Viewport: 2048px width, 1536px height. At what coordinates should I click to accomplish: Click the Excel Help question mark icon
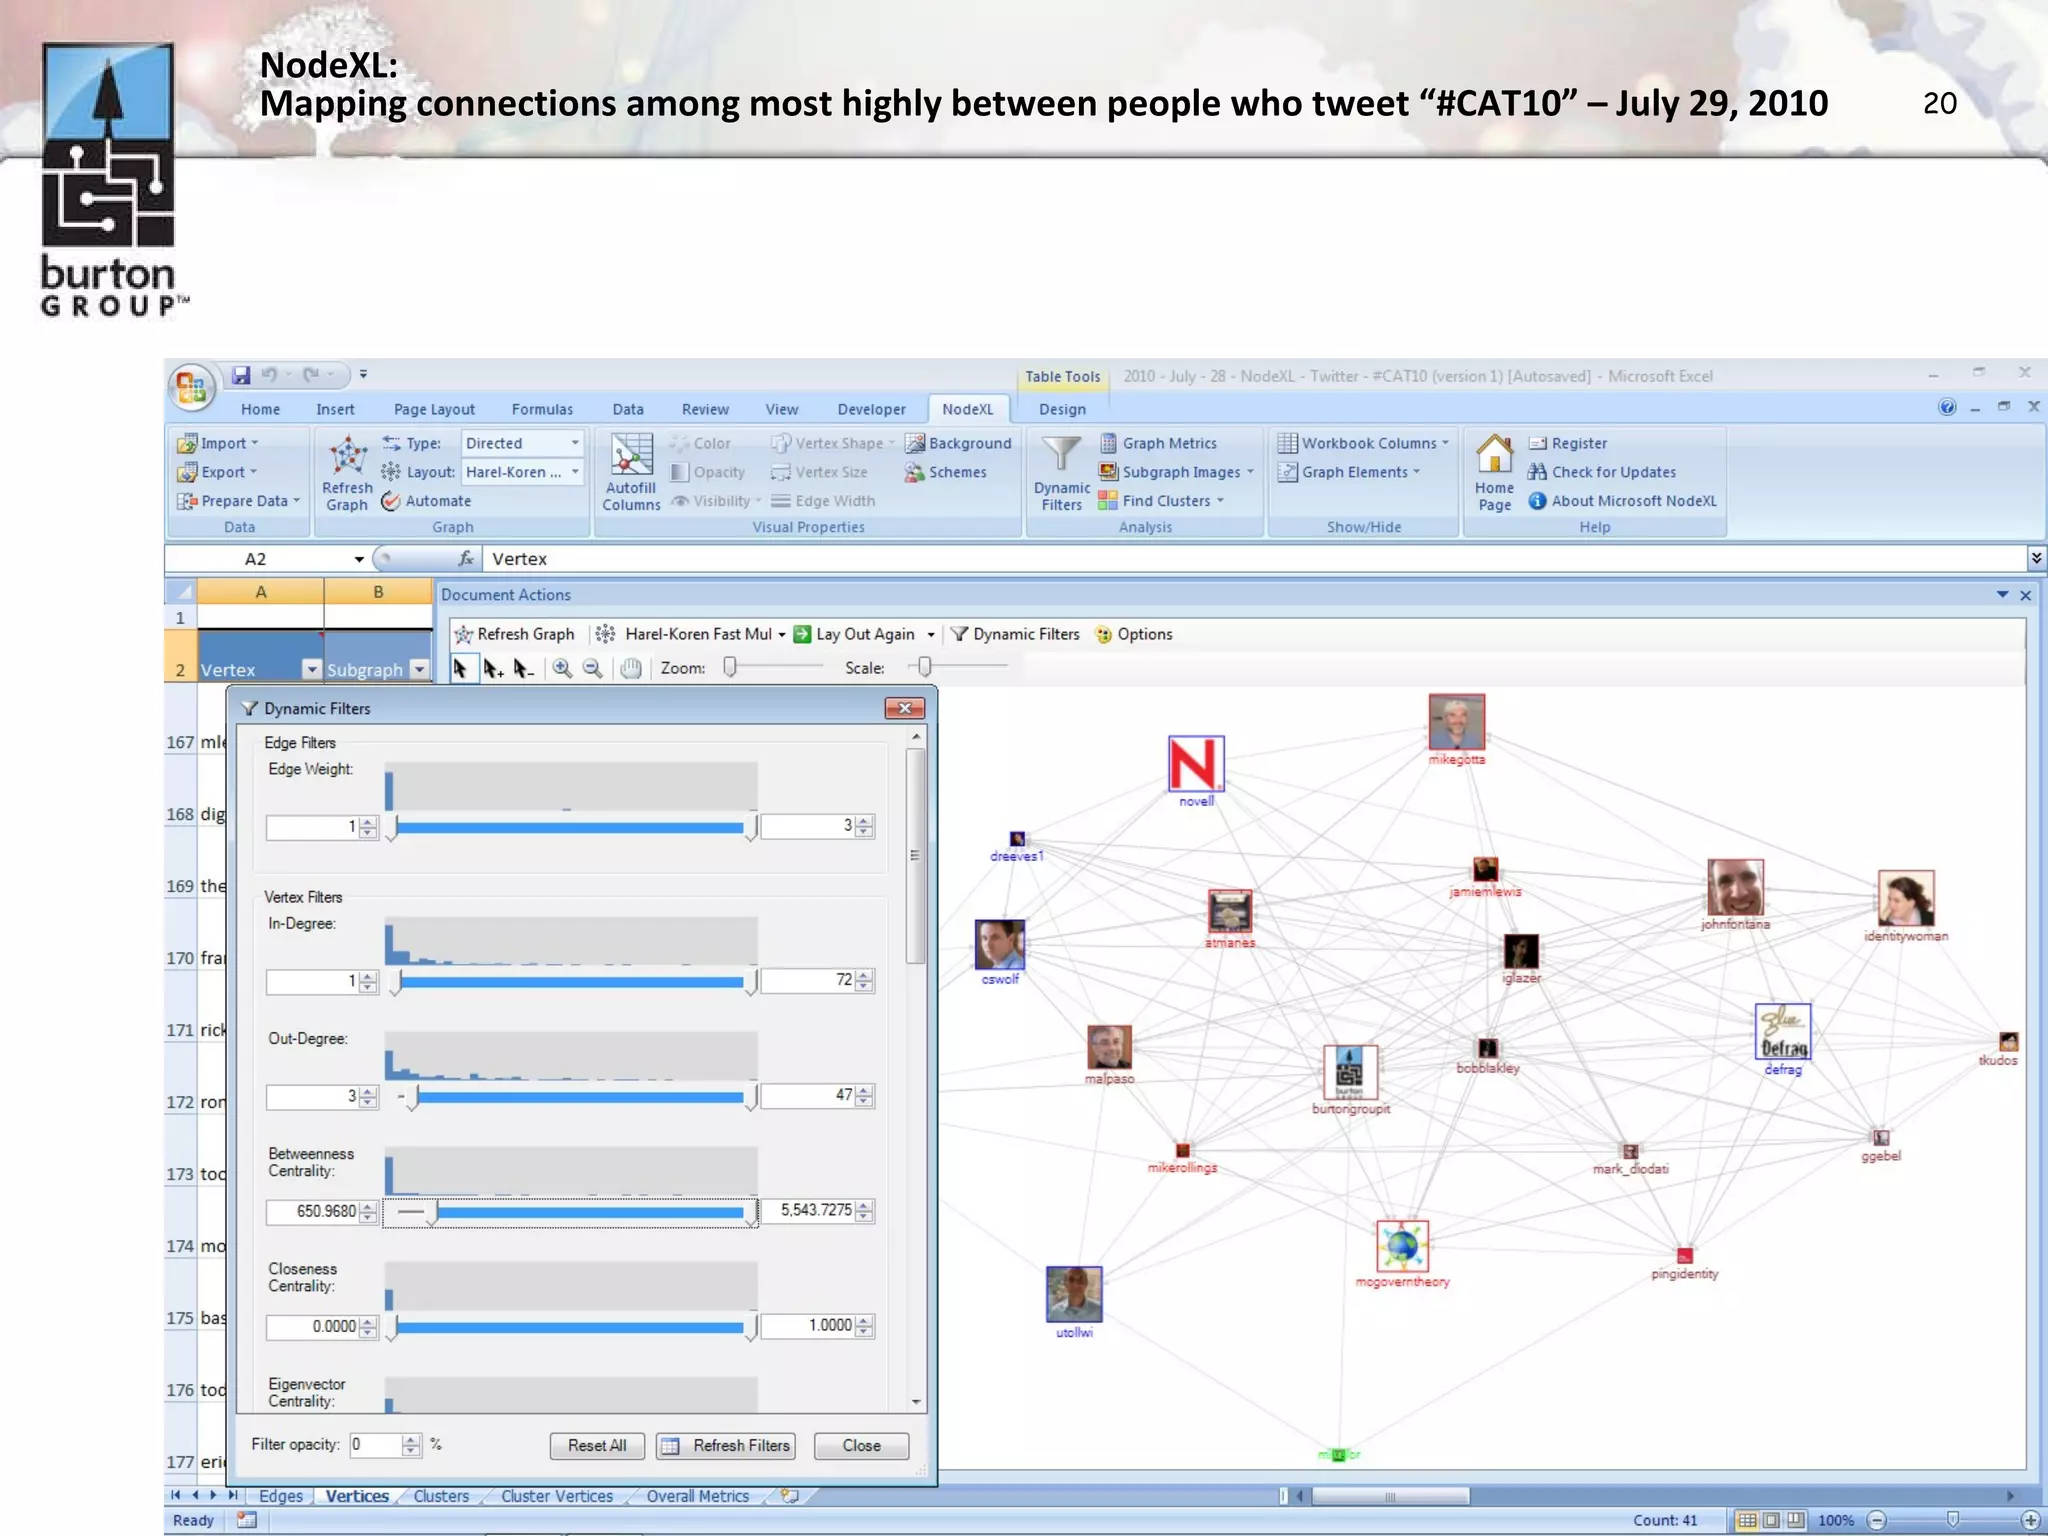pyautogui.click(x=1947, y=407)
